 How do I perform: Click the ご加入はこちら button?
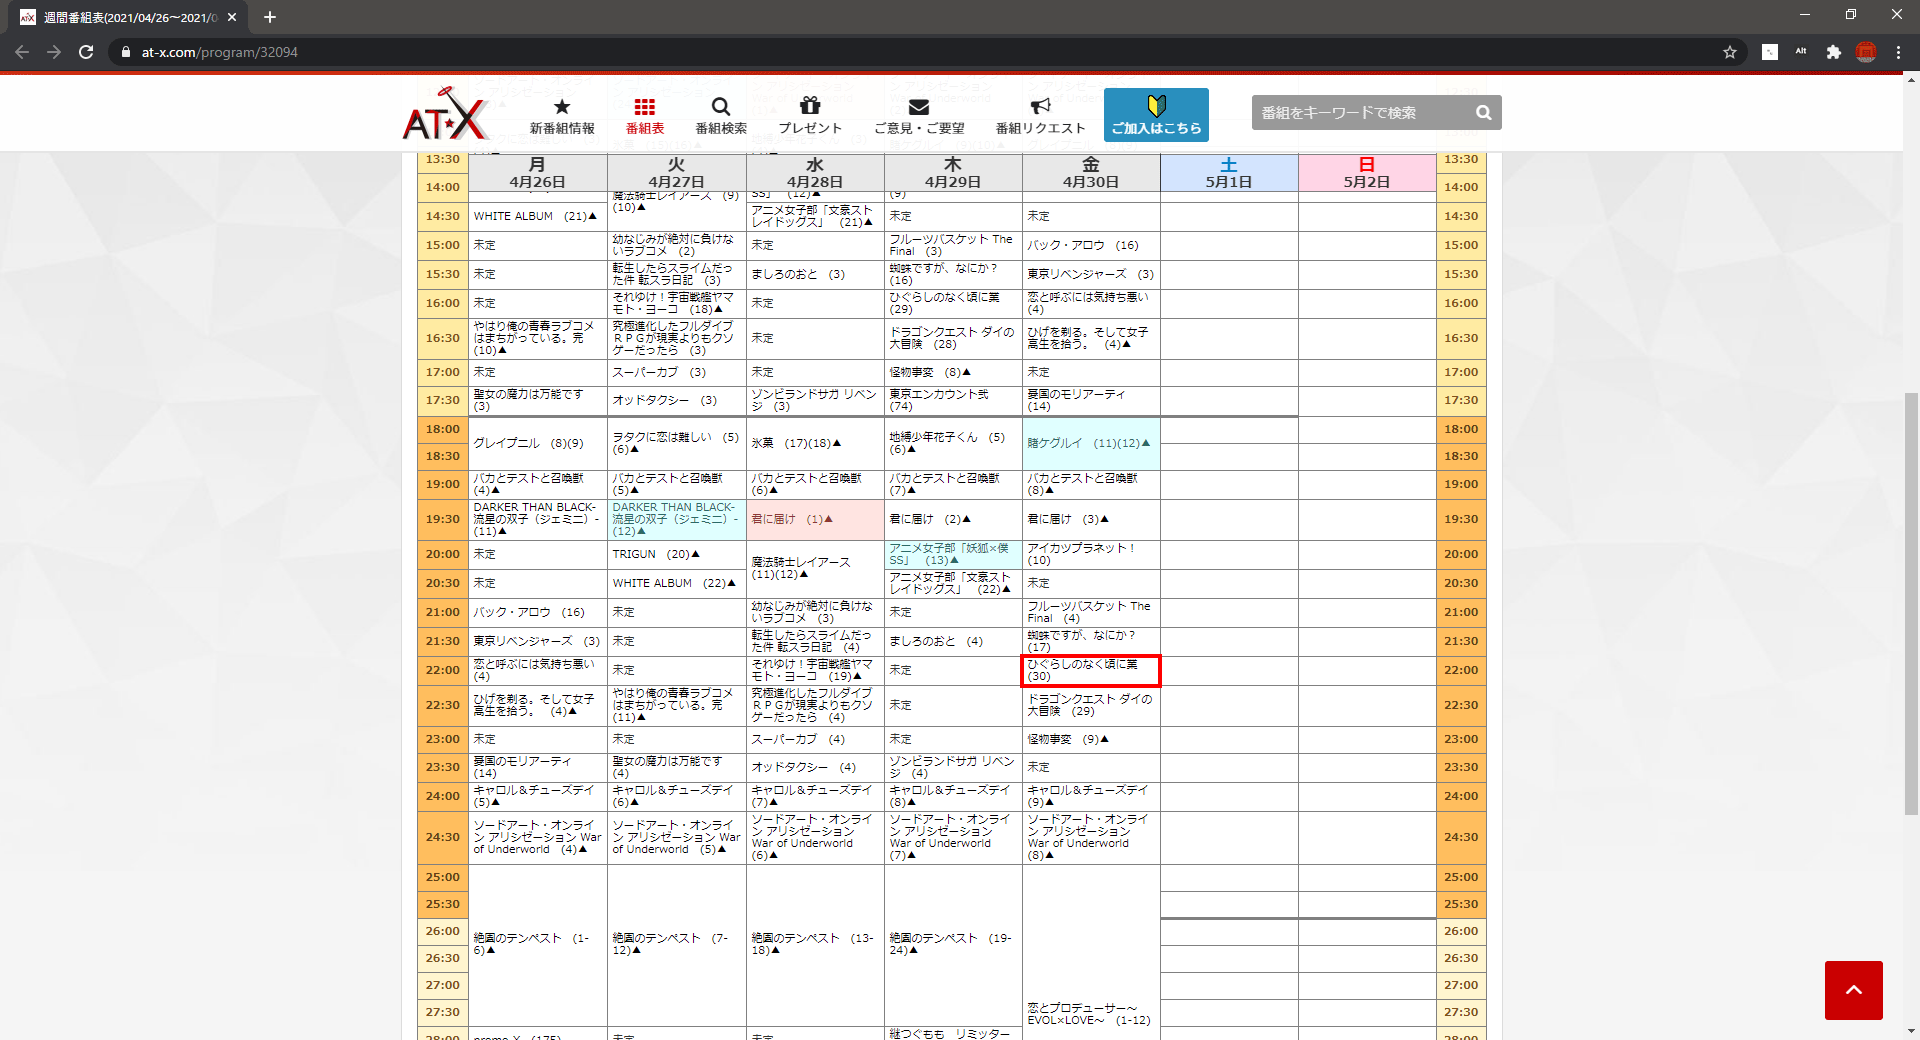(1156, 115)
